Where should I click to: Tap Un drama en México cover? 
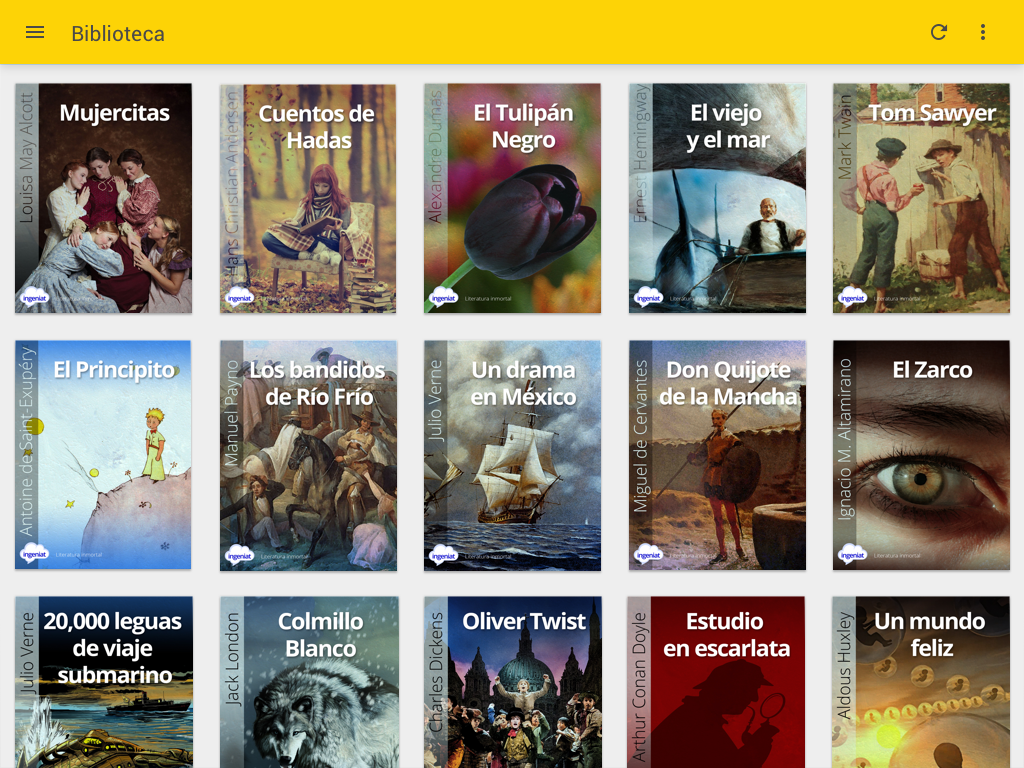[512, 455]
